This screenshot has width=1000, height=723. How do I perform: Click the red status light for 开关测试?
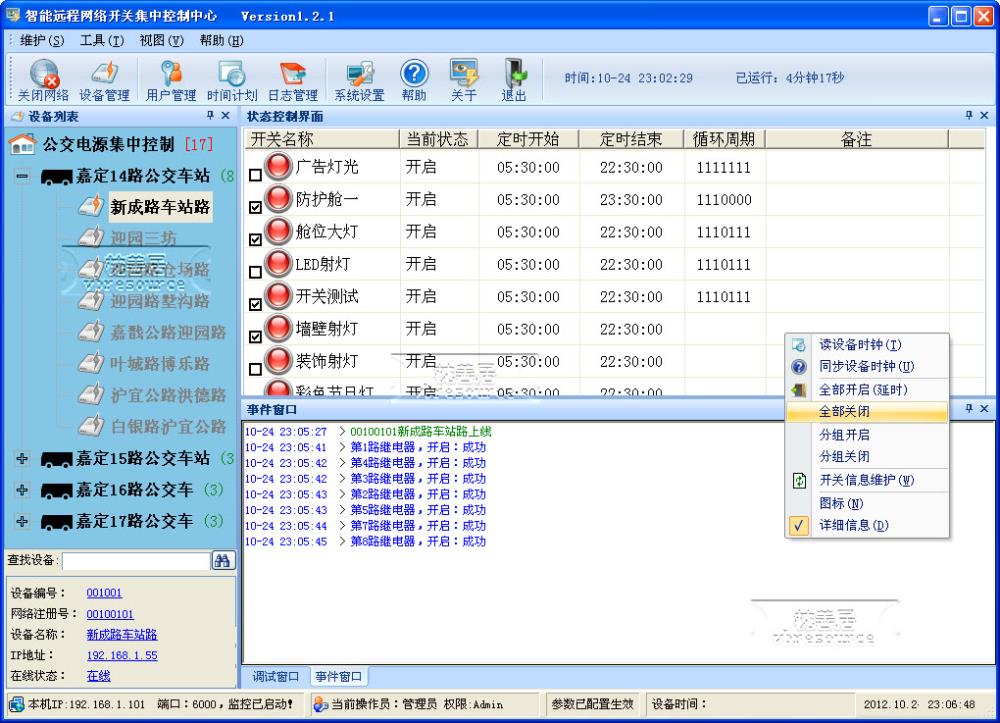tap(278, 297)
